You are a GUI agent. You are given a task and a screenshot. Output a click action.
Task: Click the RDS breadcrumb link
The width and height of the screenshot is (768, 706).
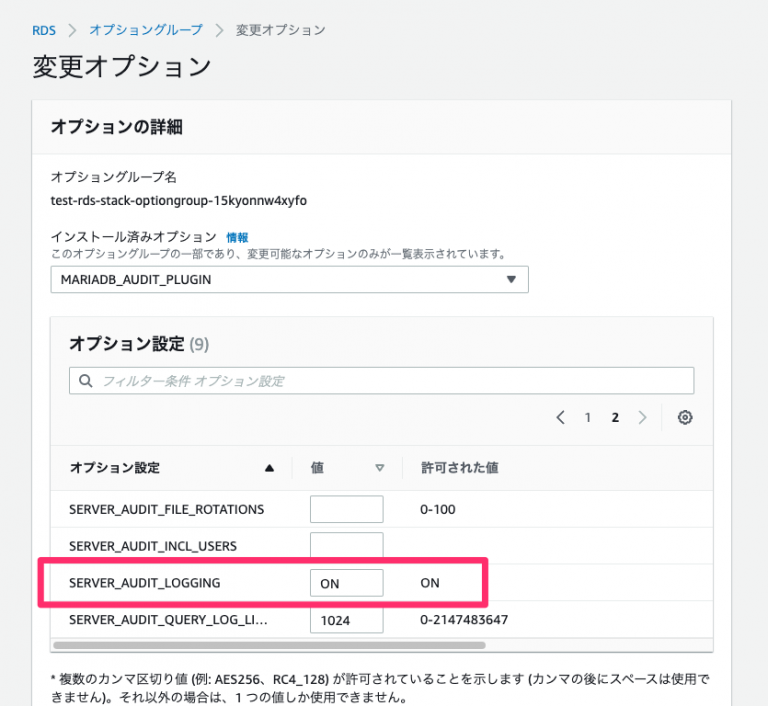tap(43, 30)
